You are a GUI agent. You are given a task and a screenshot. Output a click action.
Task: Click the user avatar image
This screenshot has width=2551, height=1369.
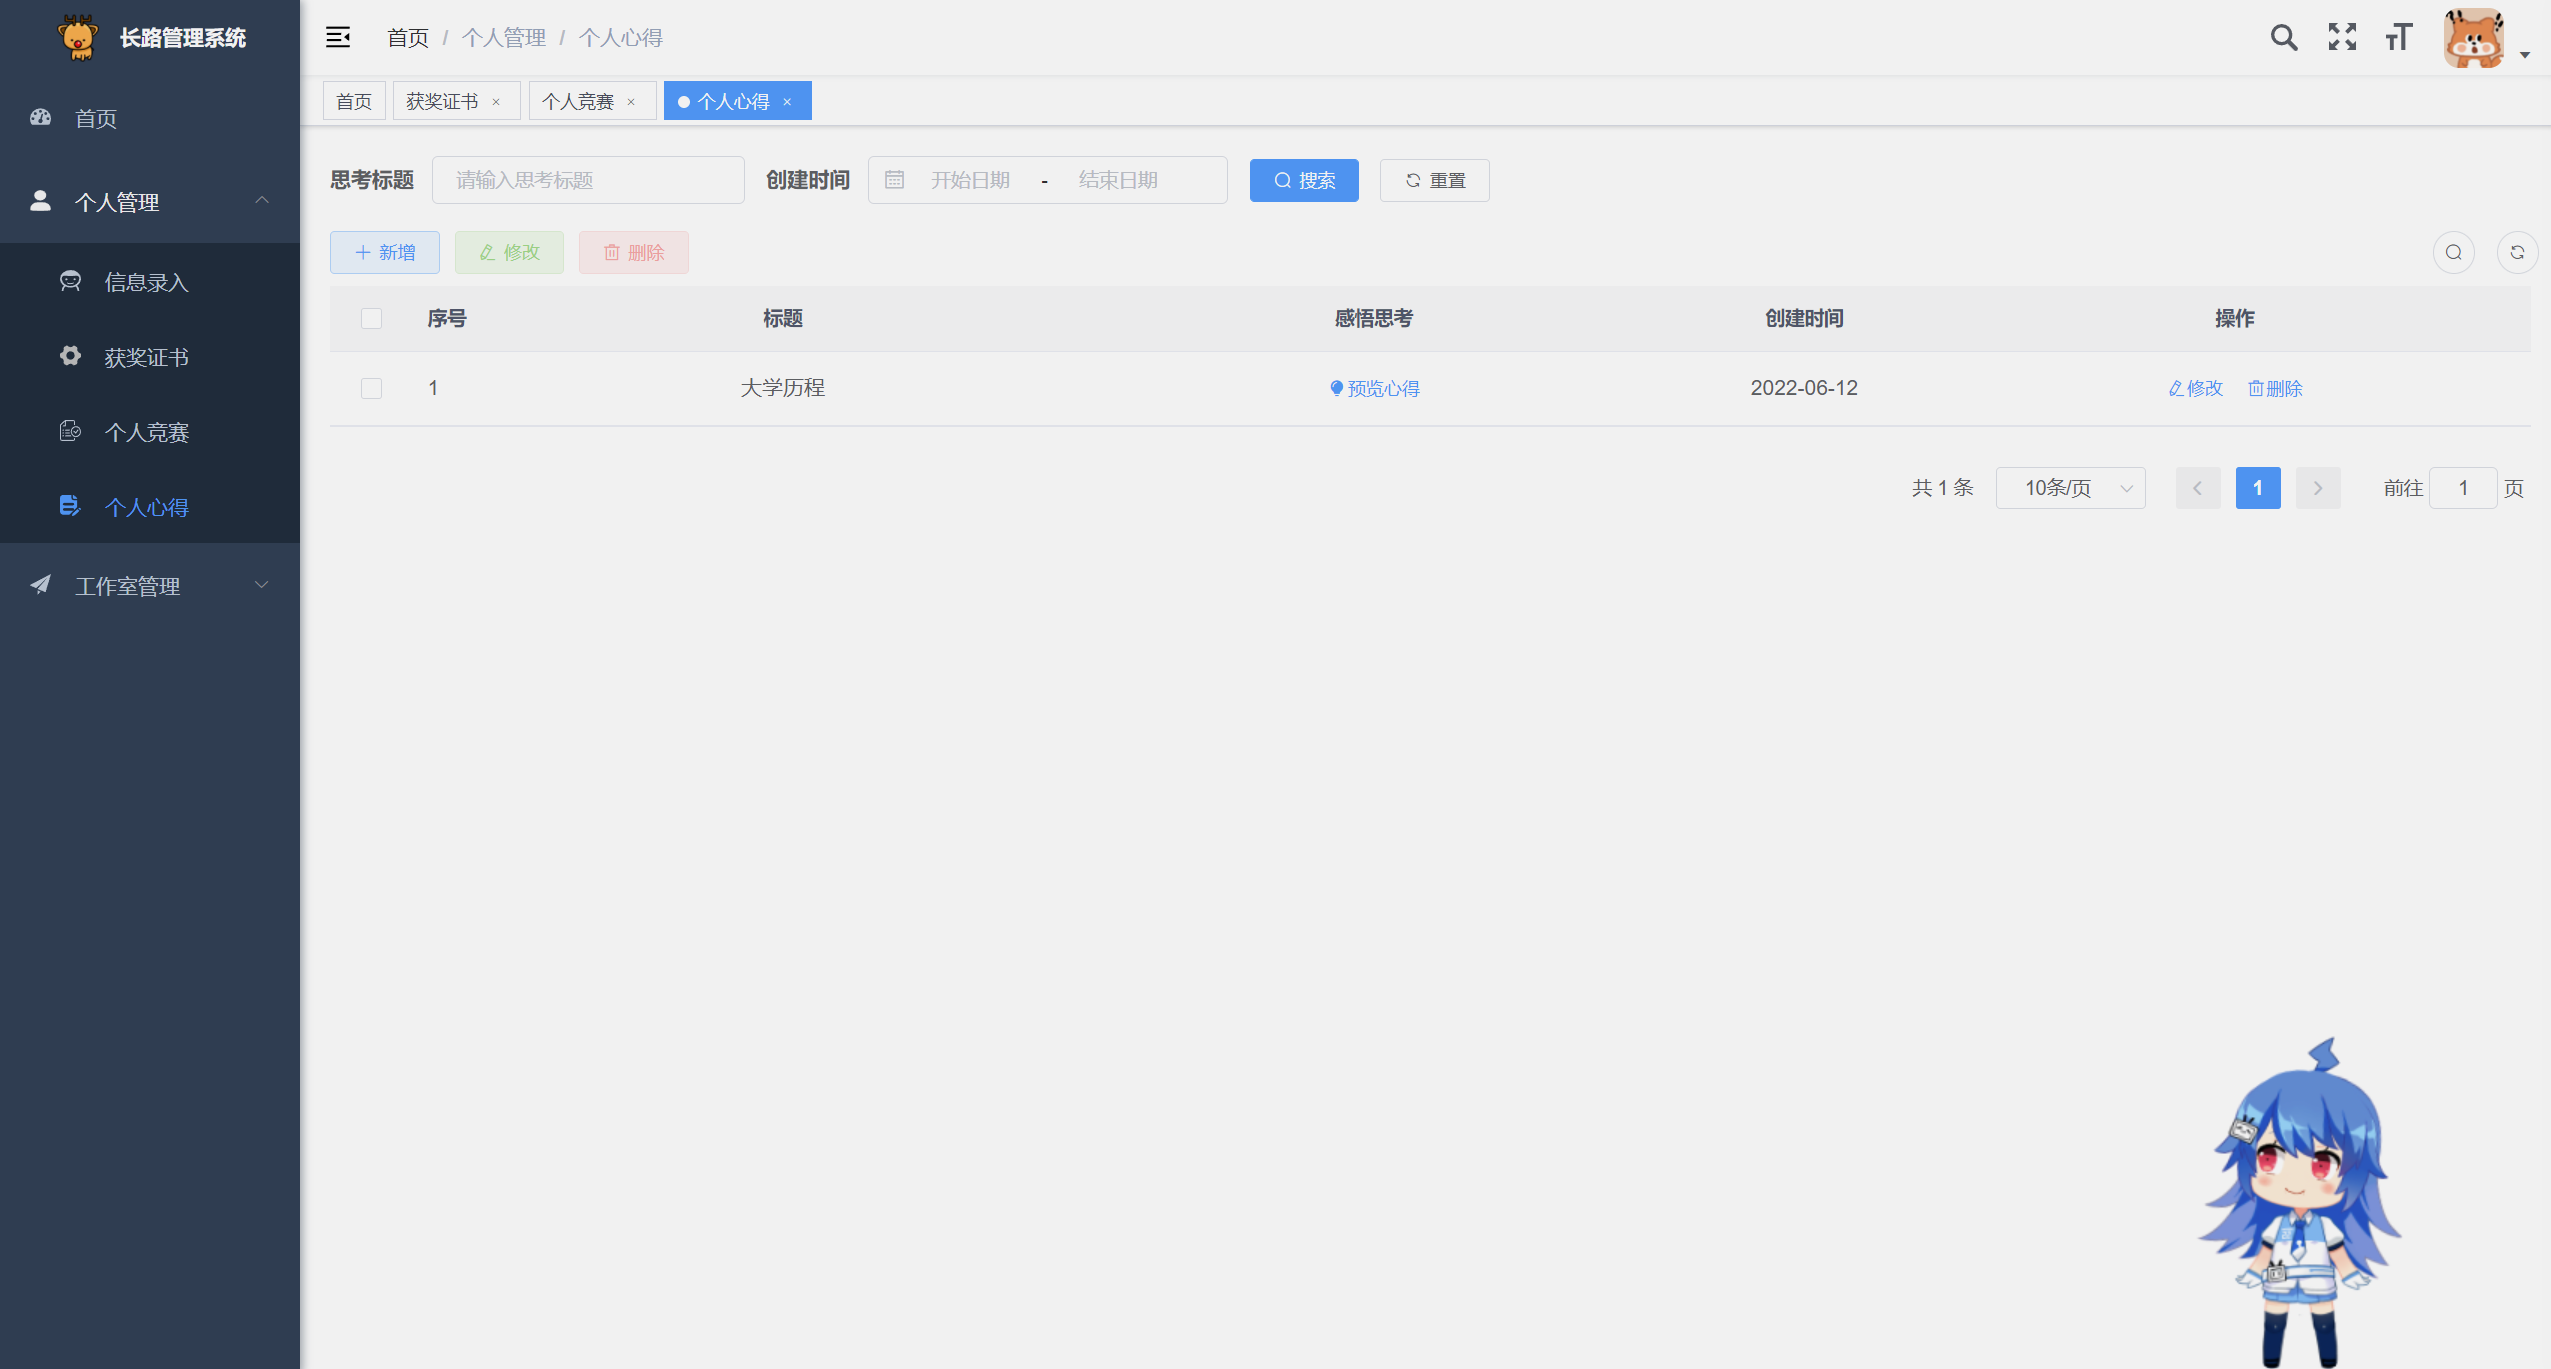2474,40
